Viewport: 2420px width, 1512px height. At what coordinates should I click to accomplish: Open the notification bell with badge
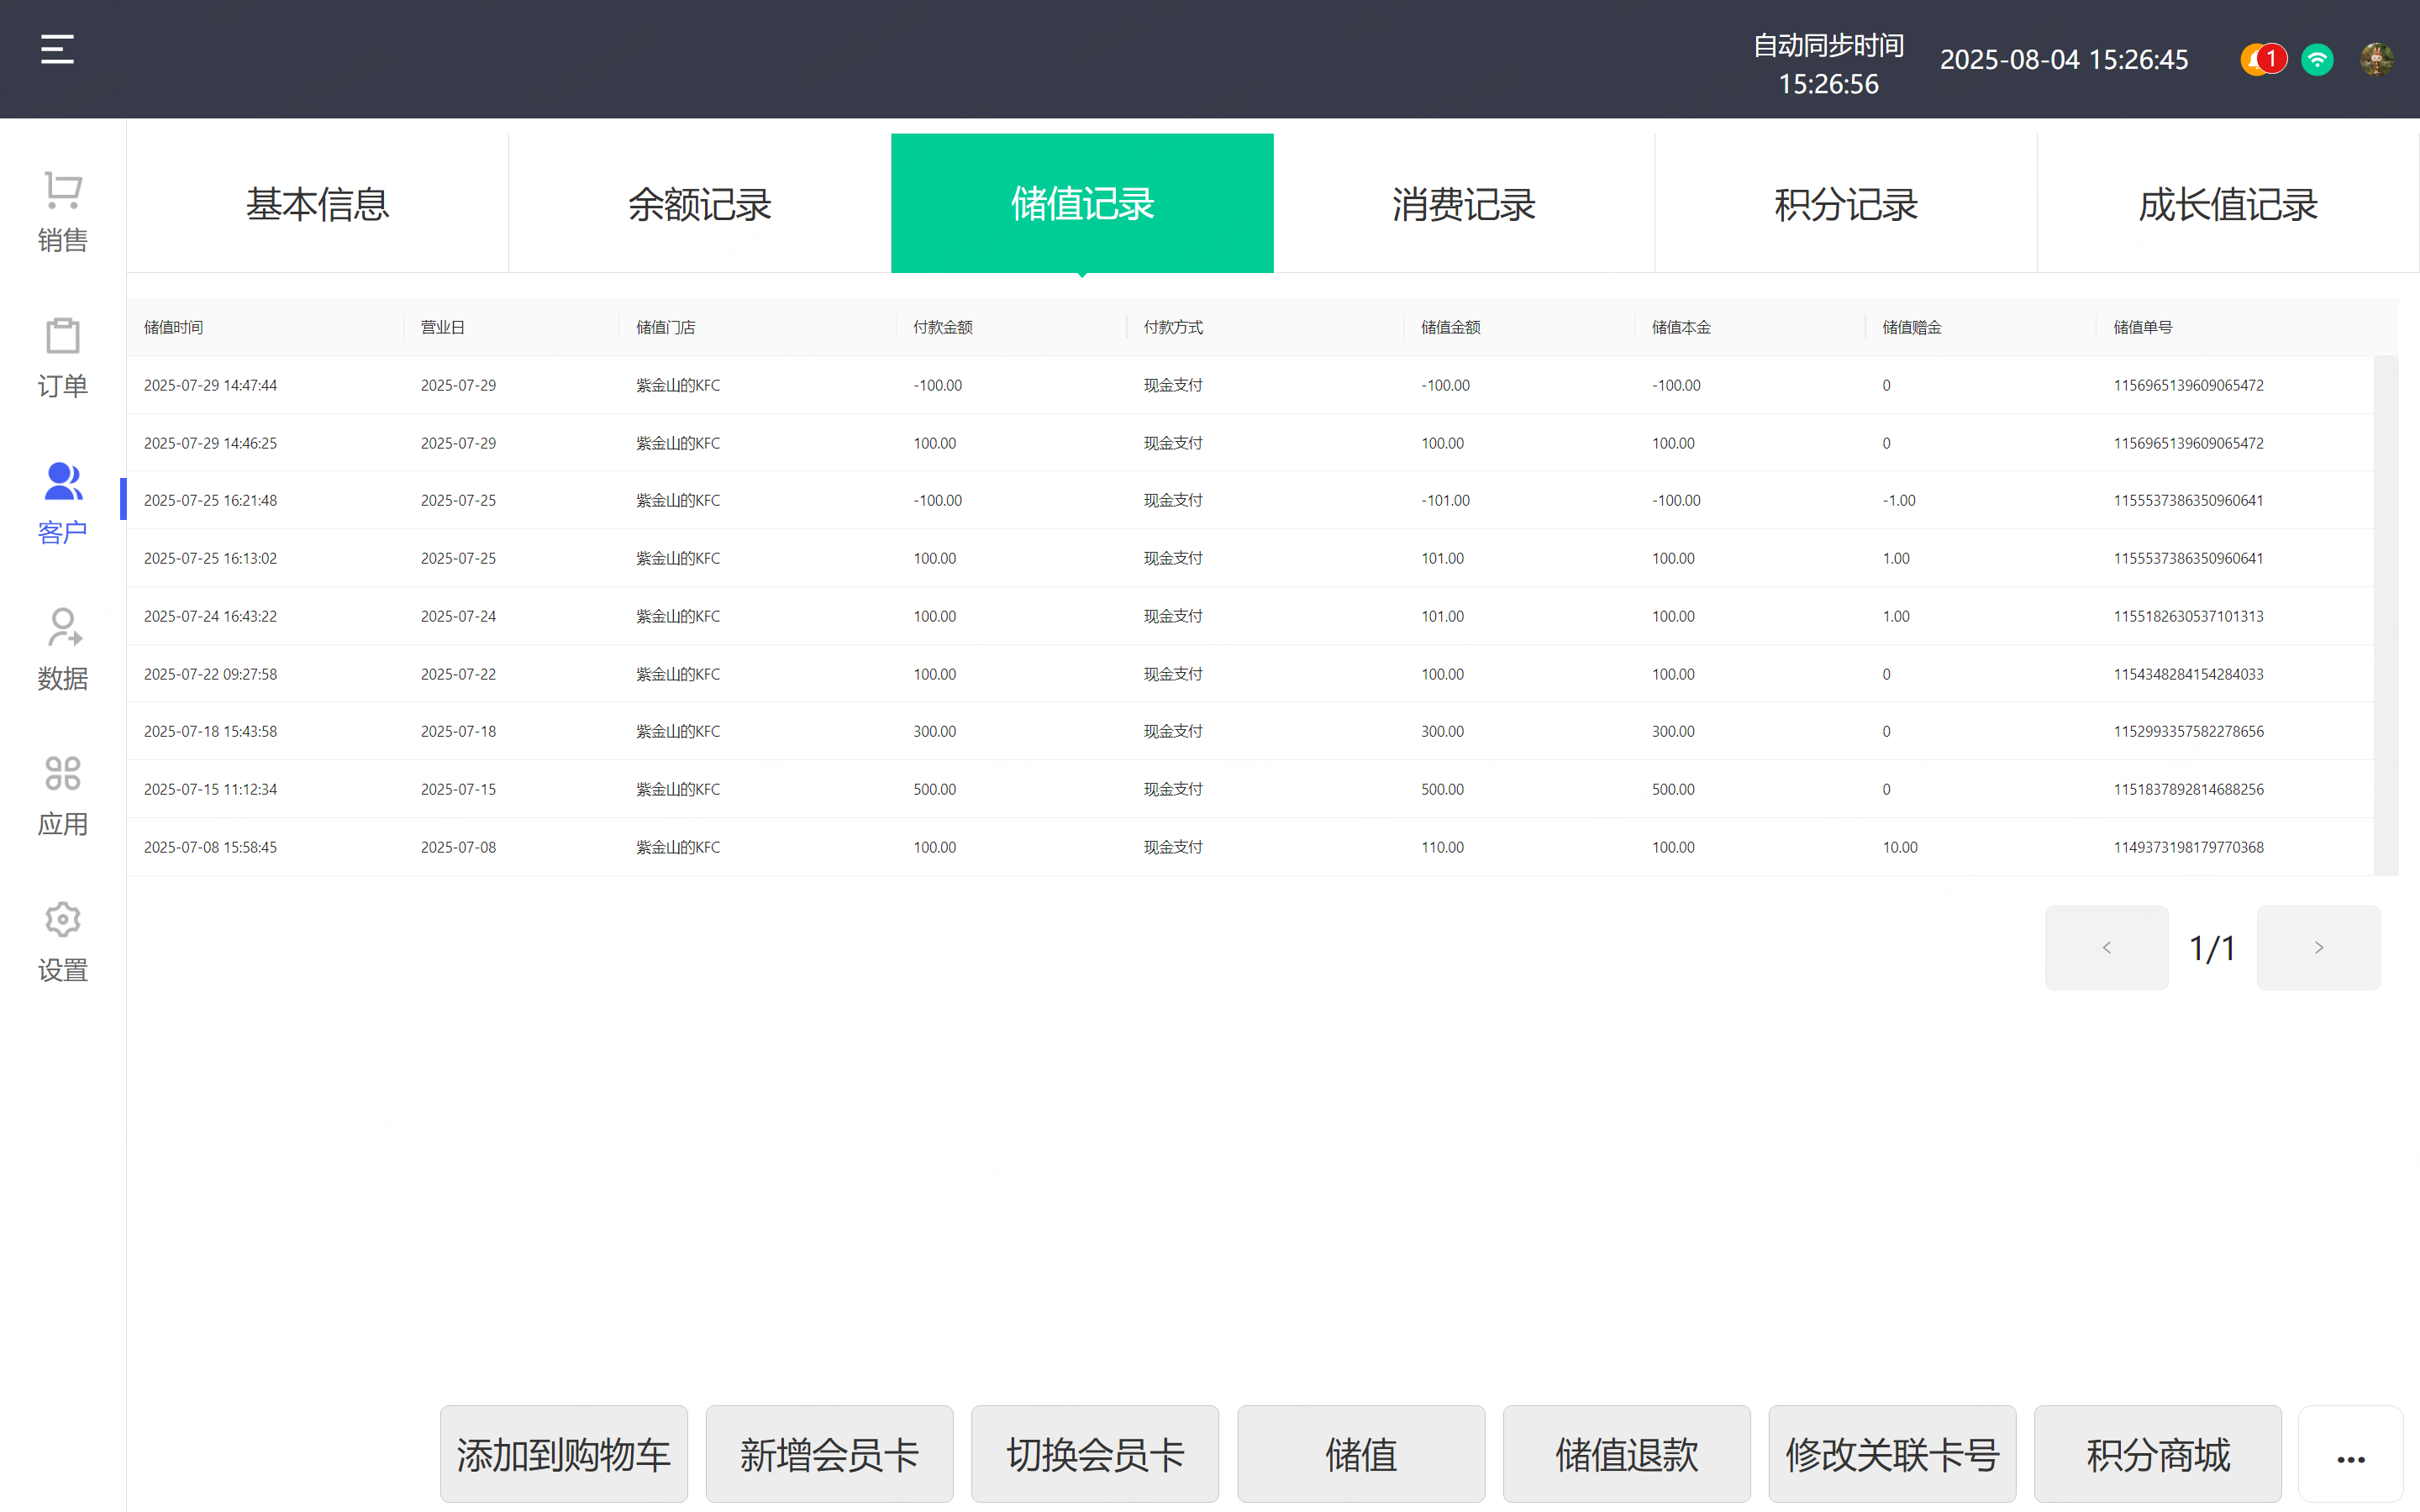click(2263, 59)
